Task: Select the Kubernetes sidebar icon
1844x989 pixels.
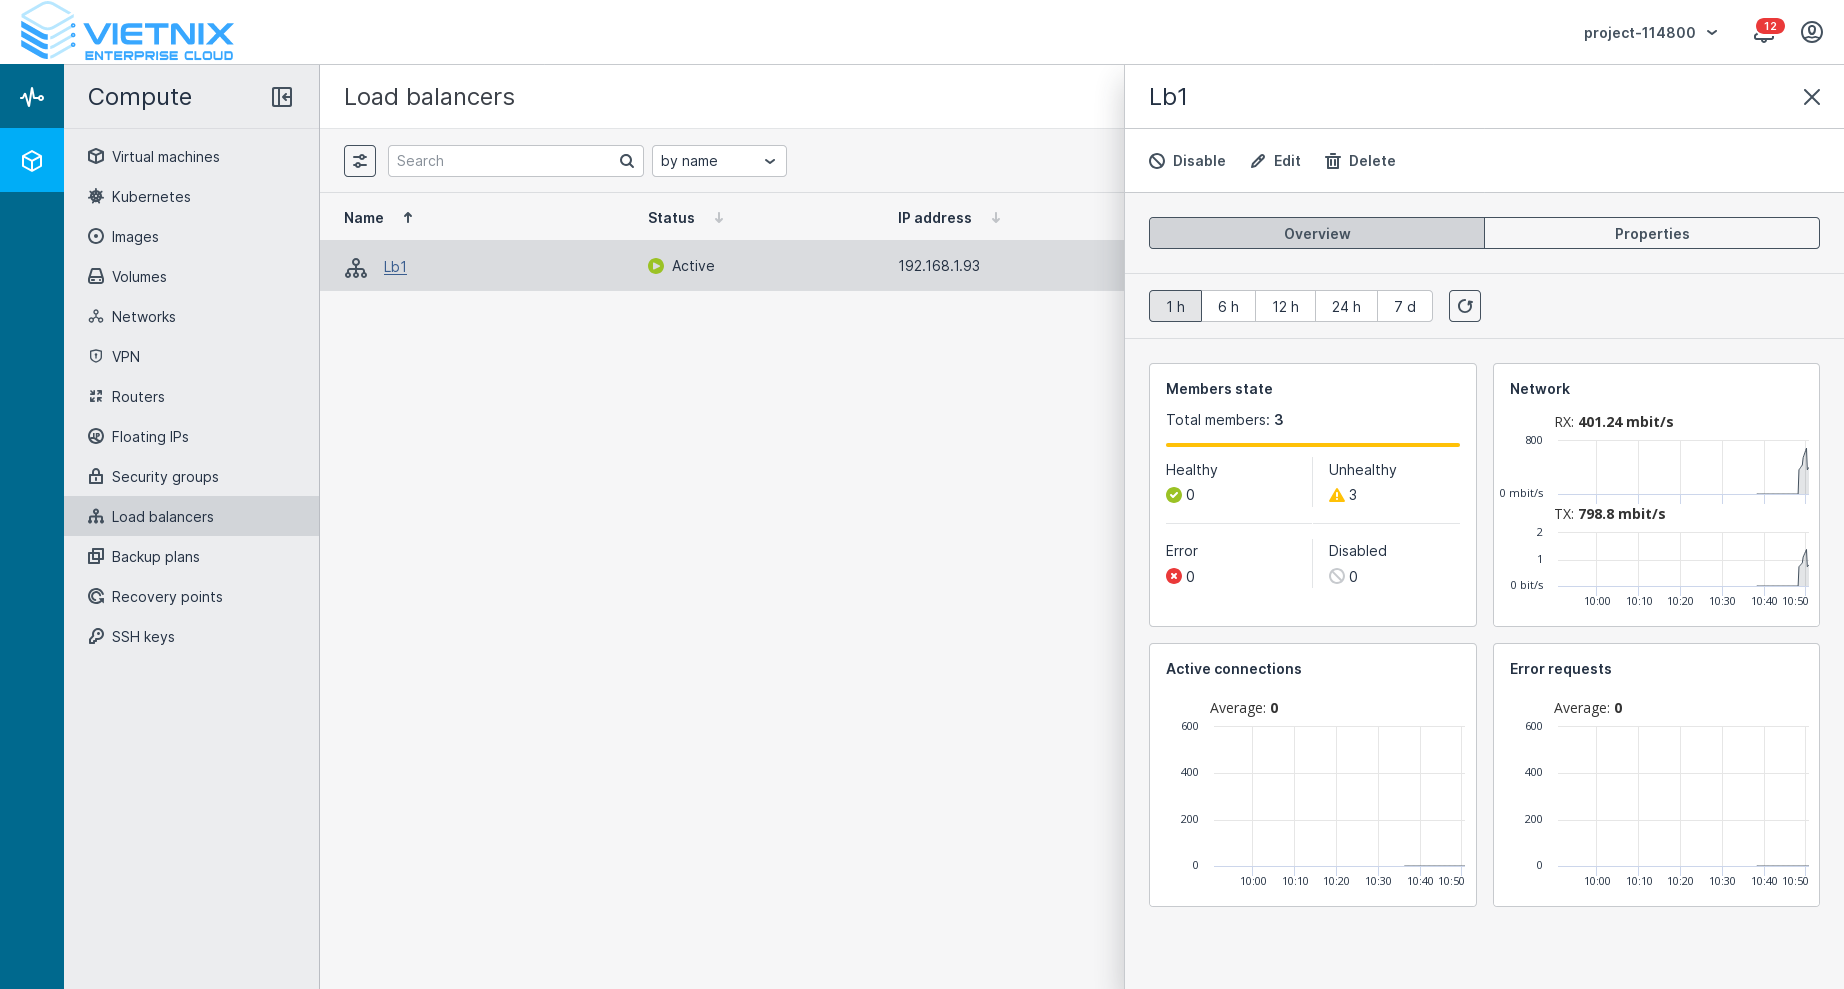Action: pyautogui.click(x=96, y=197)
